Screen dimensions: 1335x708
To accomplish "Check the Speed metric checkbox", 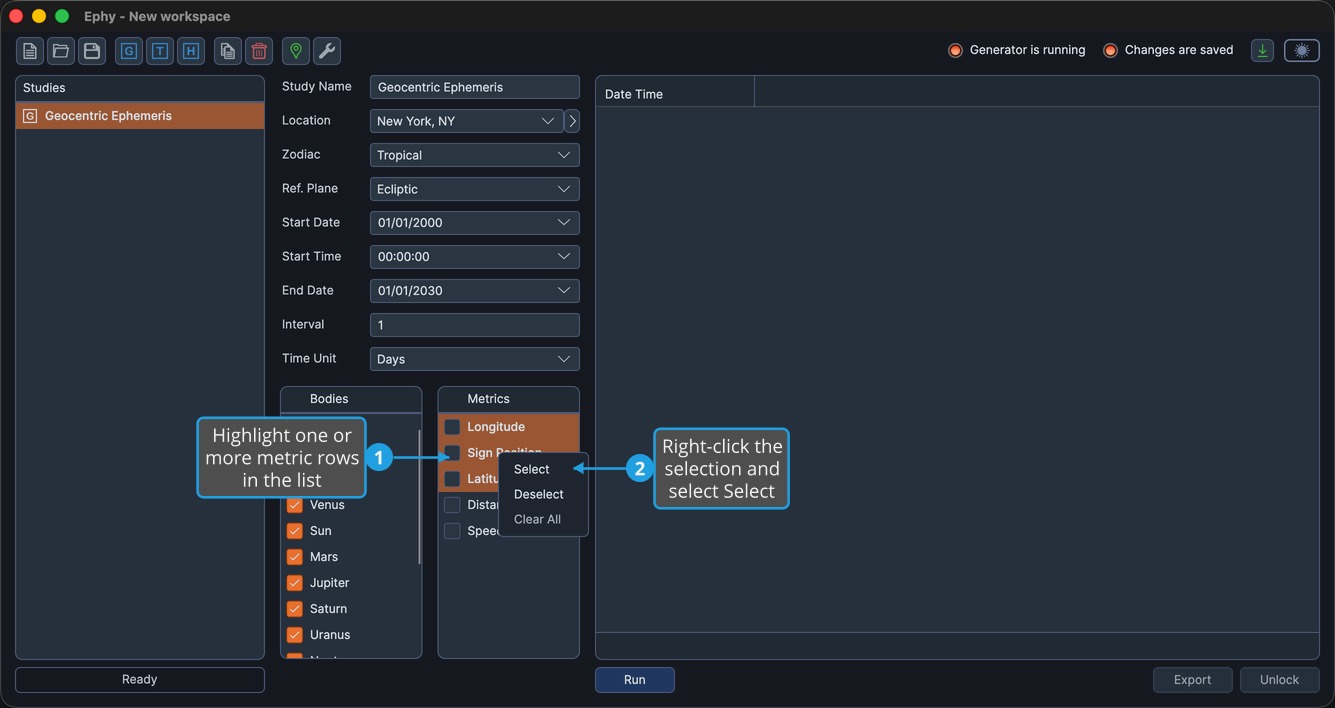I will tap(452, 531).
